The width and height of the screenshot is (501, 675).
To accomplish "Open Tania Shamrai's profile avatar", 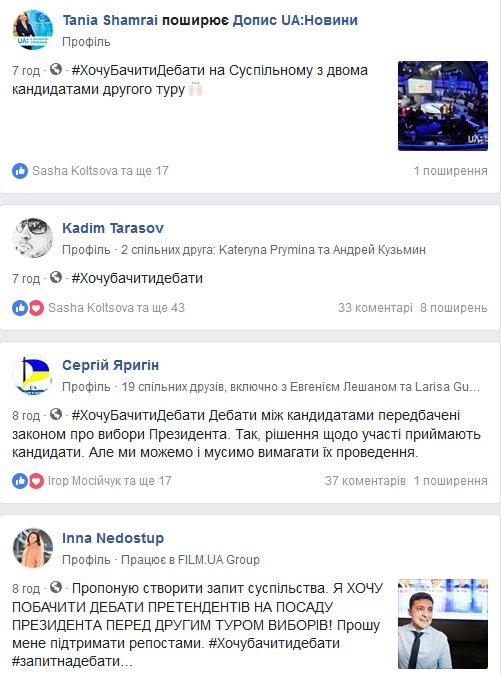I will pos(33,29).
